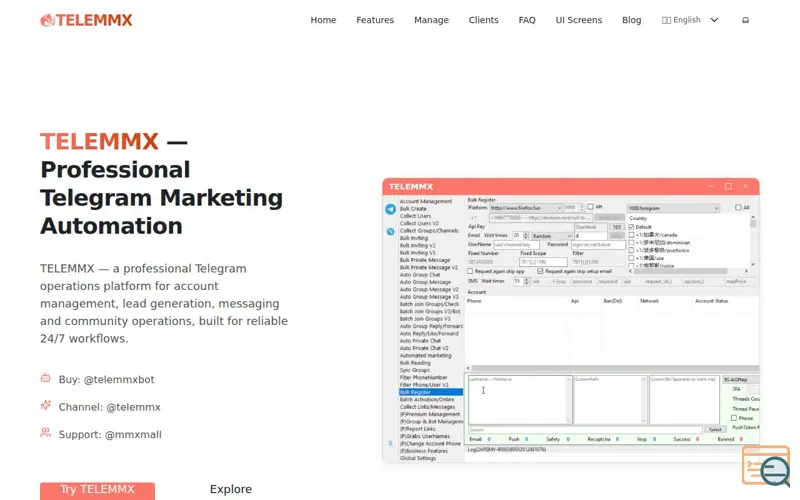800x500 pixels.
Task: Enable Request again skip app checkbox
Action: 470,271
